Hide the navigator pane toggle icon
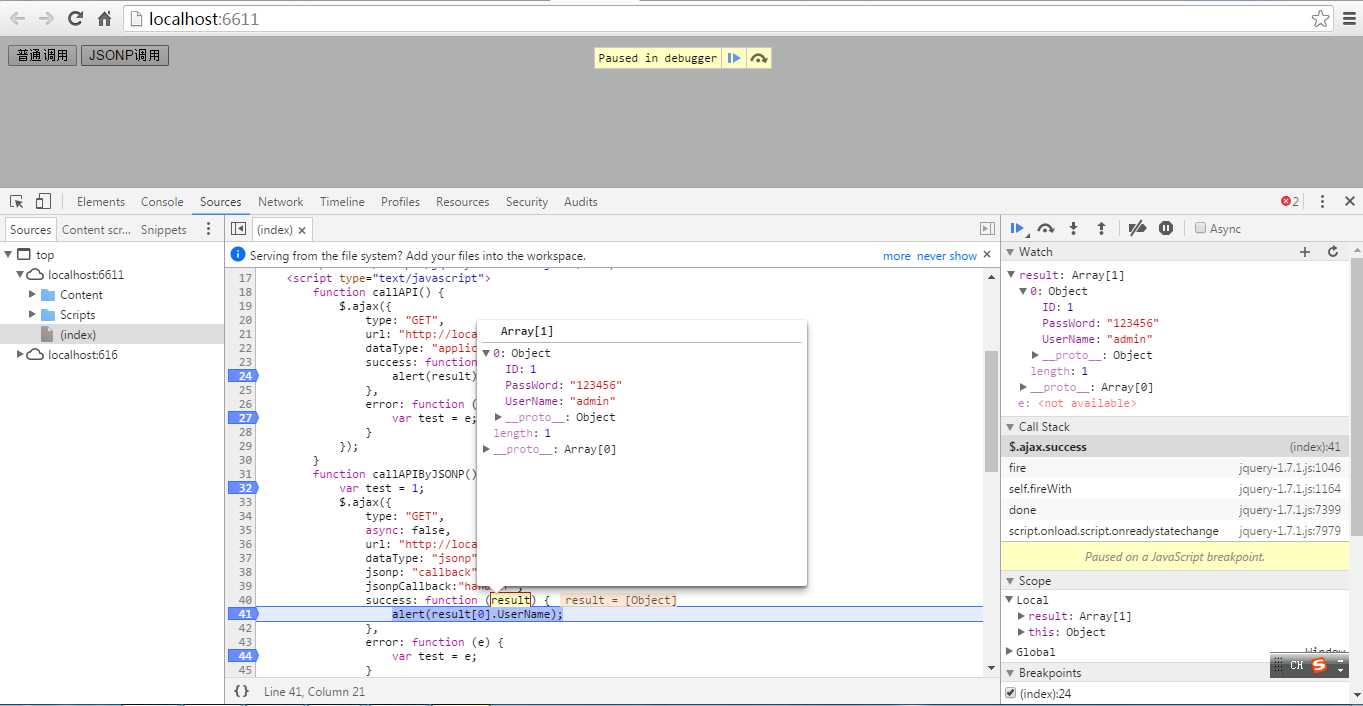Viewport: 1363px width, 706px height. click(x=238, y=229)
